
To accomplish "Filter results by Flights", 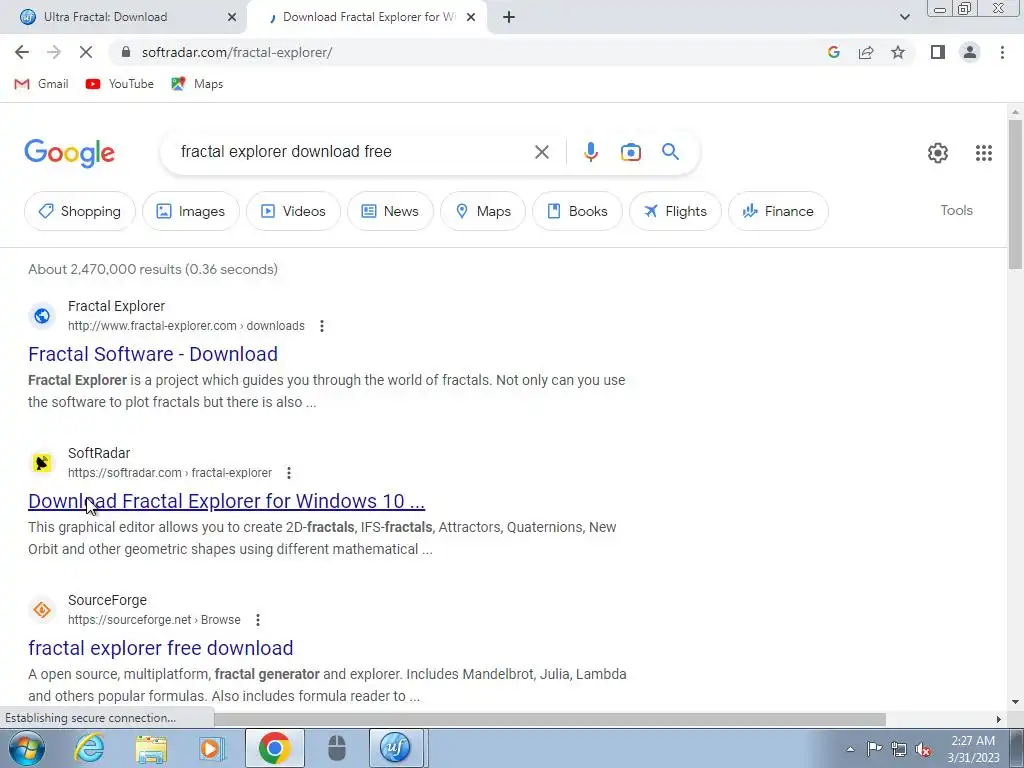I will [x=675, y=211].
